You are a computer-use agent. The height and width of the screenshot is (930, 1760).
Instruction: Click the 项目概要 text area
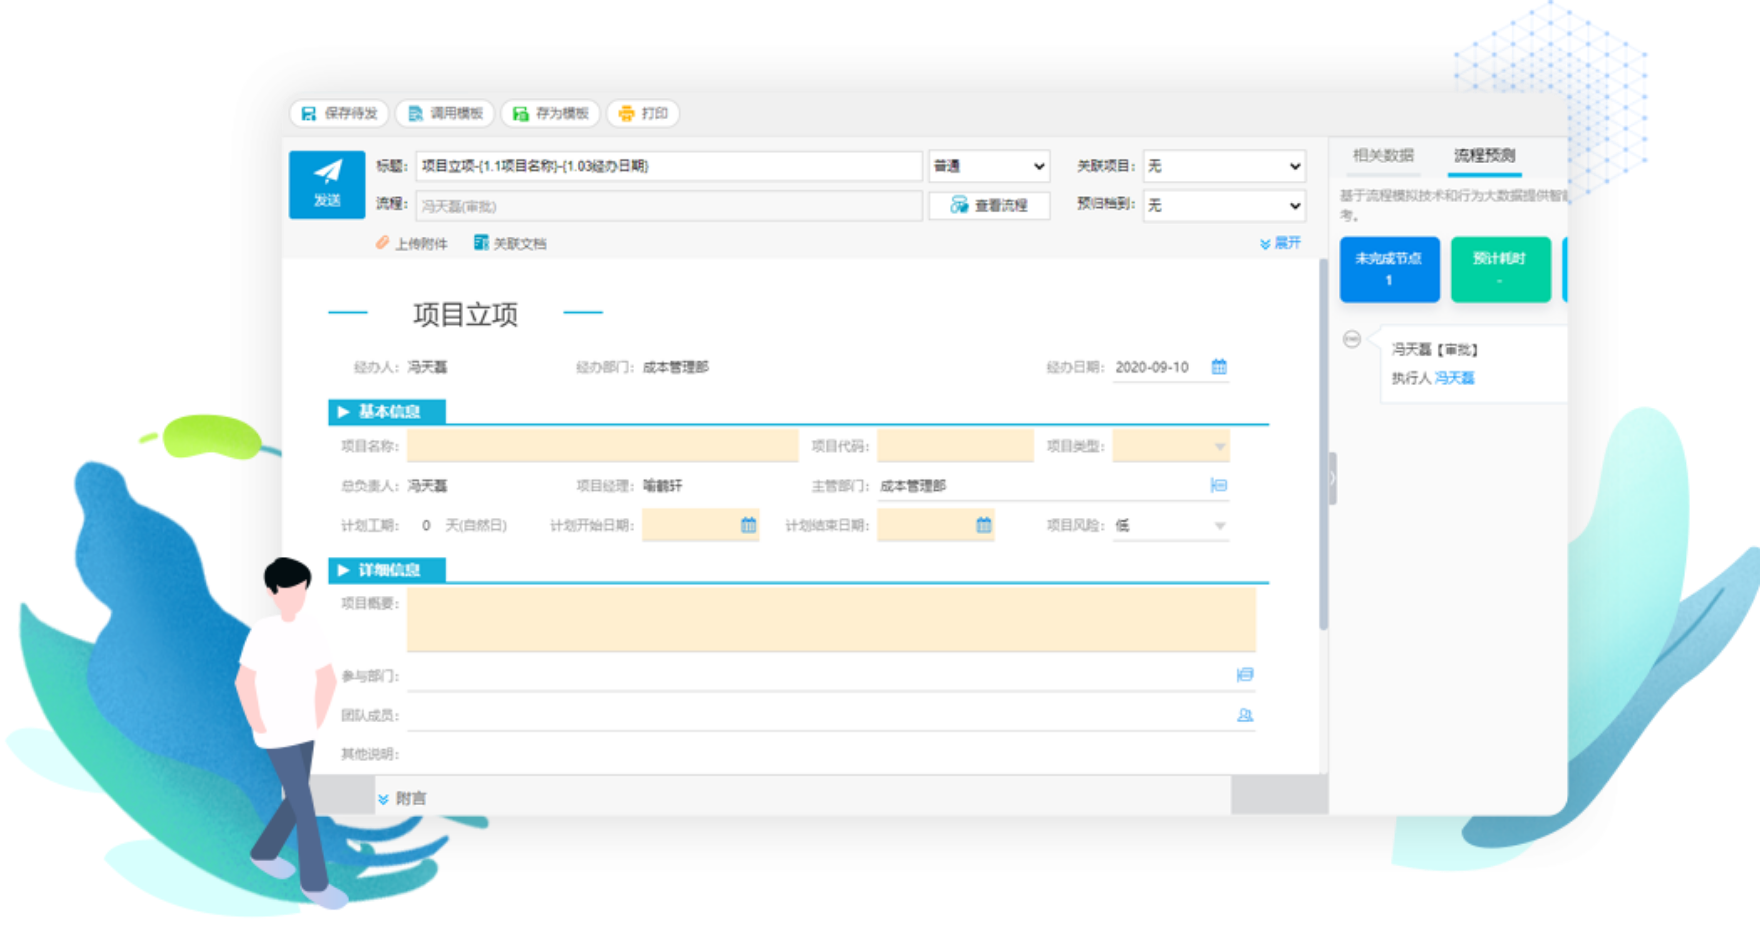tap(831, 619)
